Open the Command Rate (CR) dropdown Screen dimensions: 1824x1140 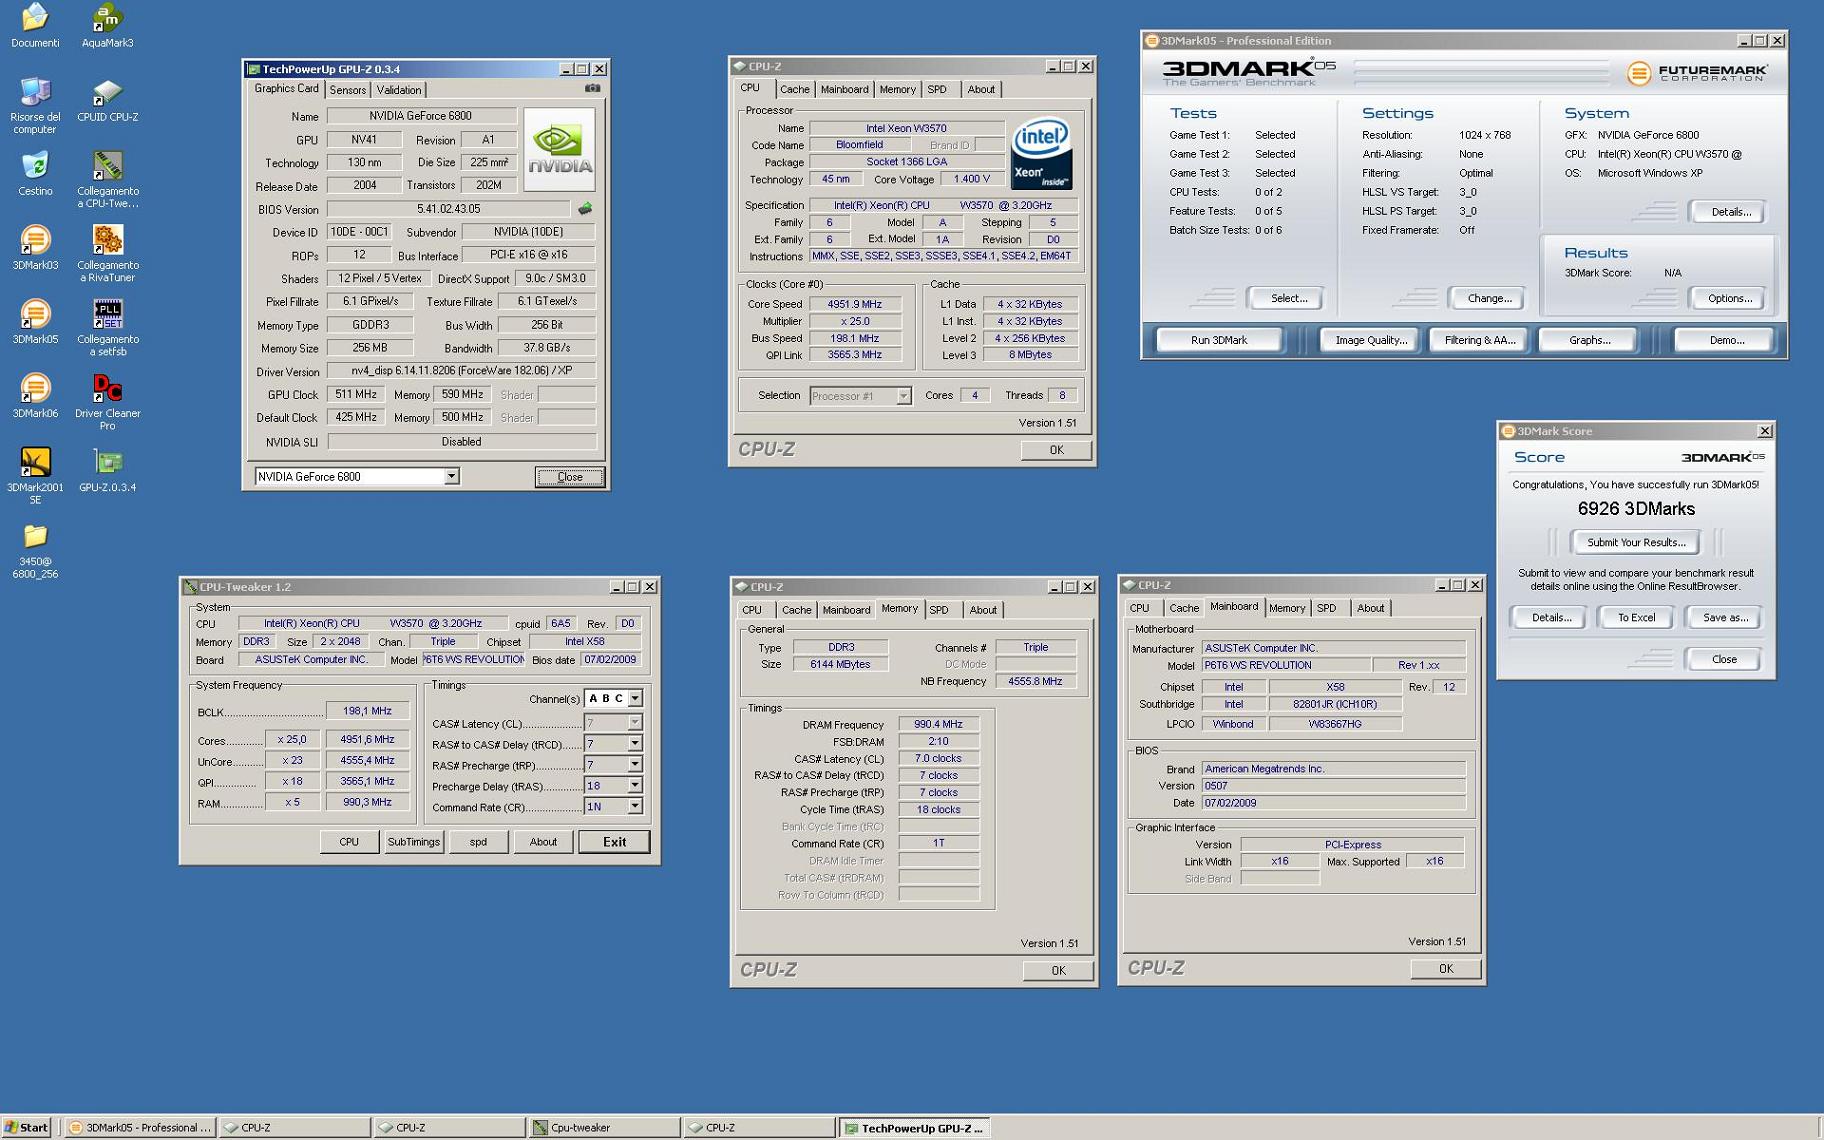pos(634,806)
